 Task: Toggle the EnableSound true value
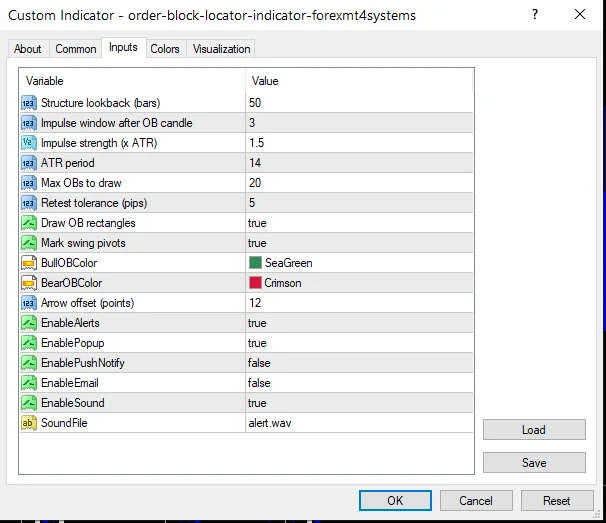click(257, 403)
